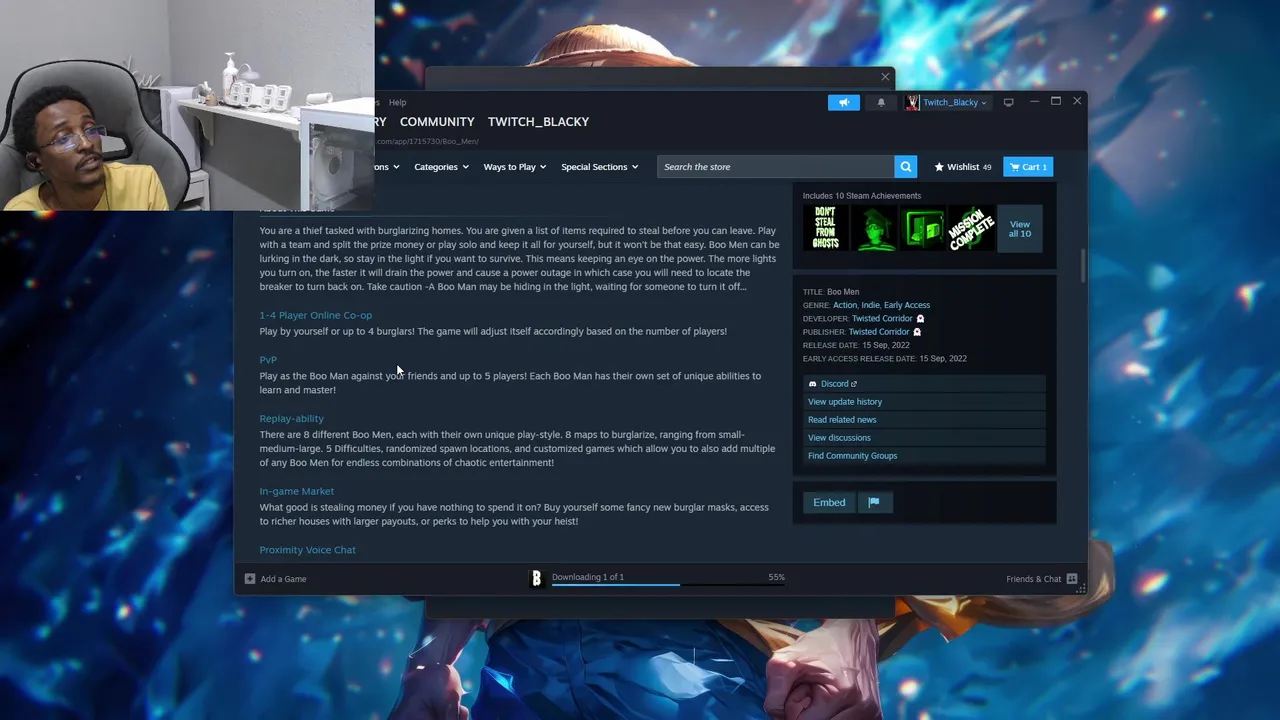Click ghost icon beside Developer name

click(x=920, y=319)
